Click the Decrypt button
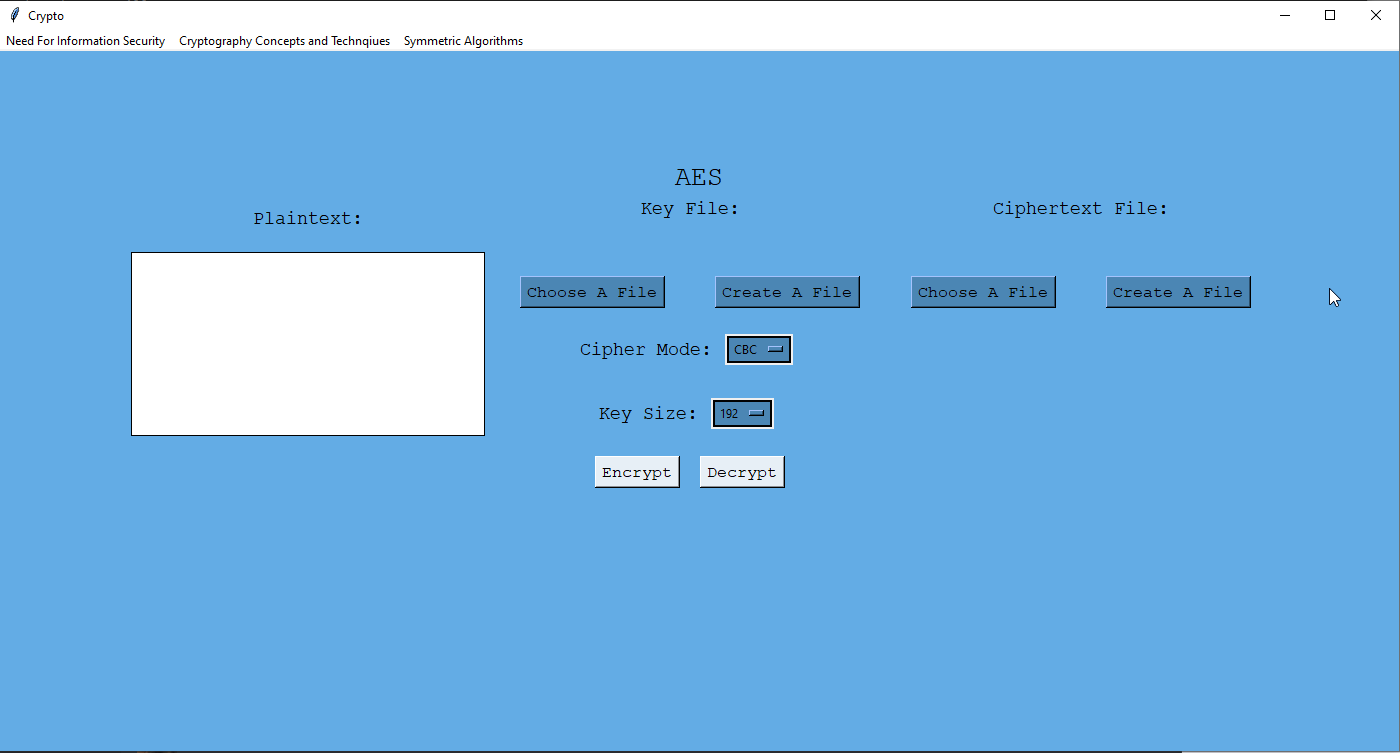Image resolution: width=1400 pixels, height=753 pixels. (742, 472)
